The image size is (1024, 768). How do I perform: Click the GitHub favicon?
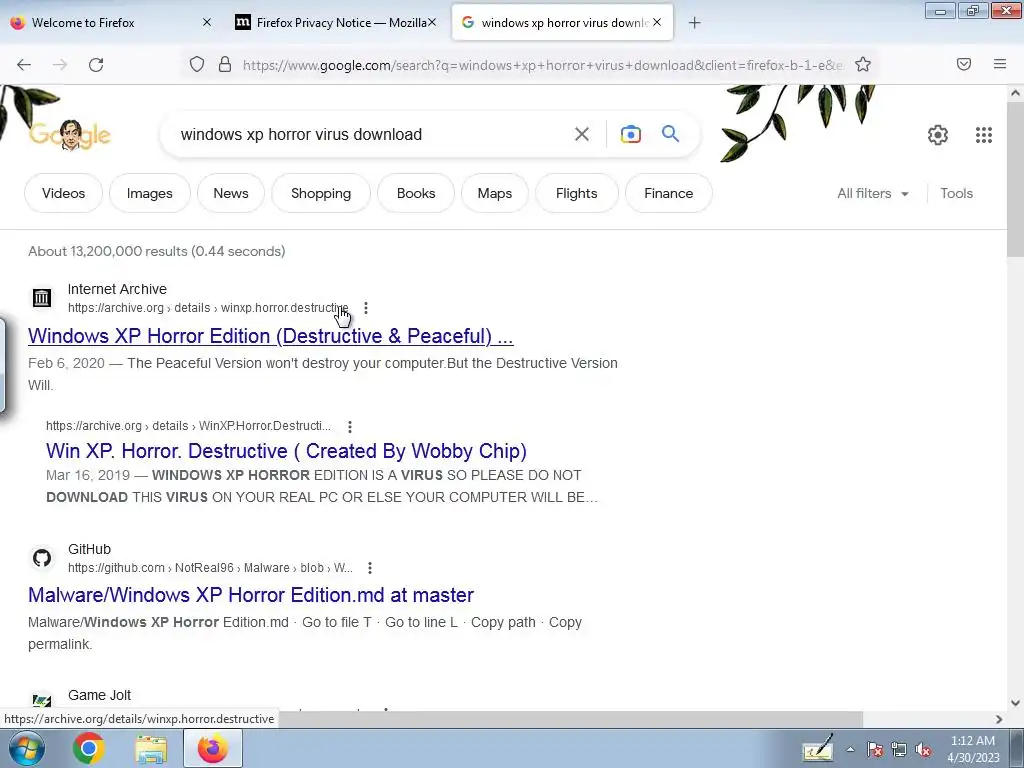[x=42, y=558]
